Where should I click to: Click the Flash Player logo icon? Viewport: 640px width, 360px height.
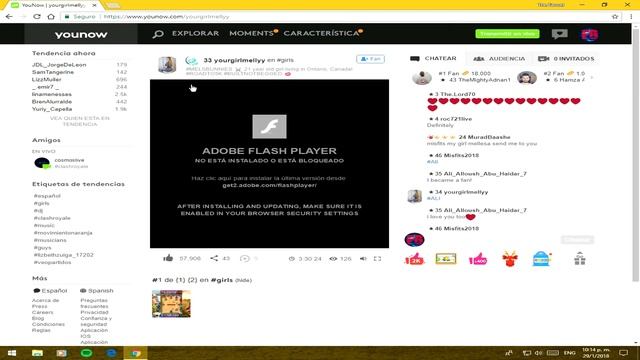[269, 127]
